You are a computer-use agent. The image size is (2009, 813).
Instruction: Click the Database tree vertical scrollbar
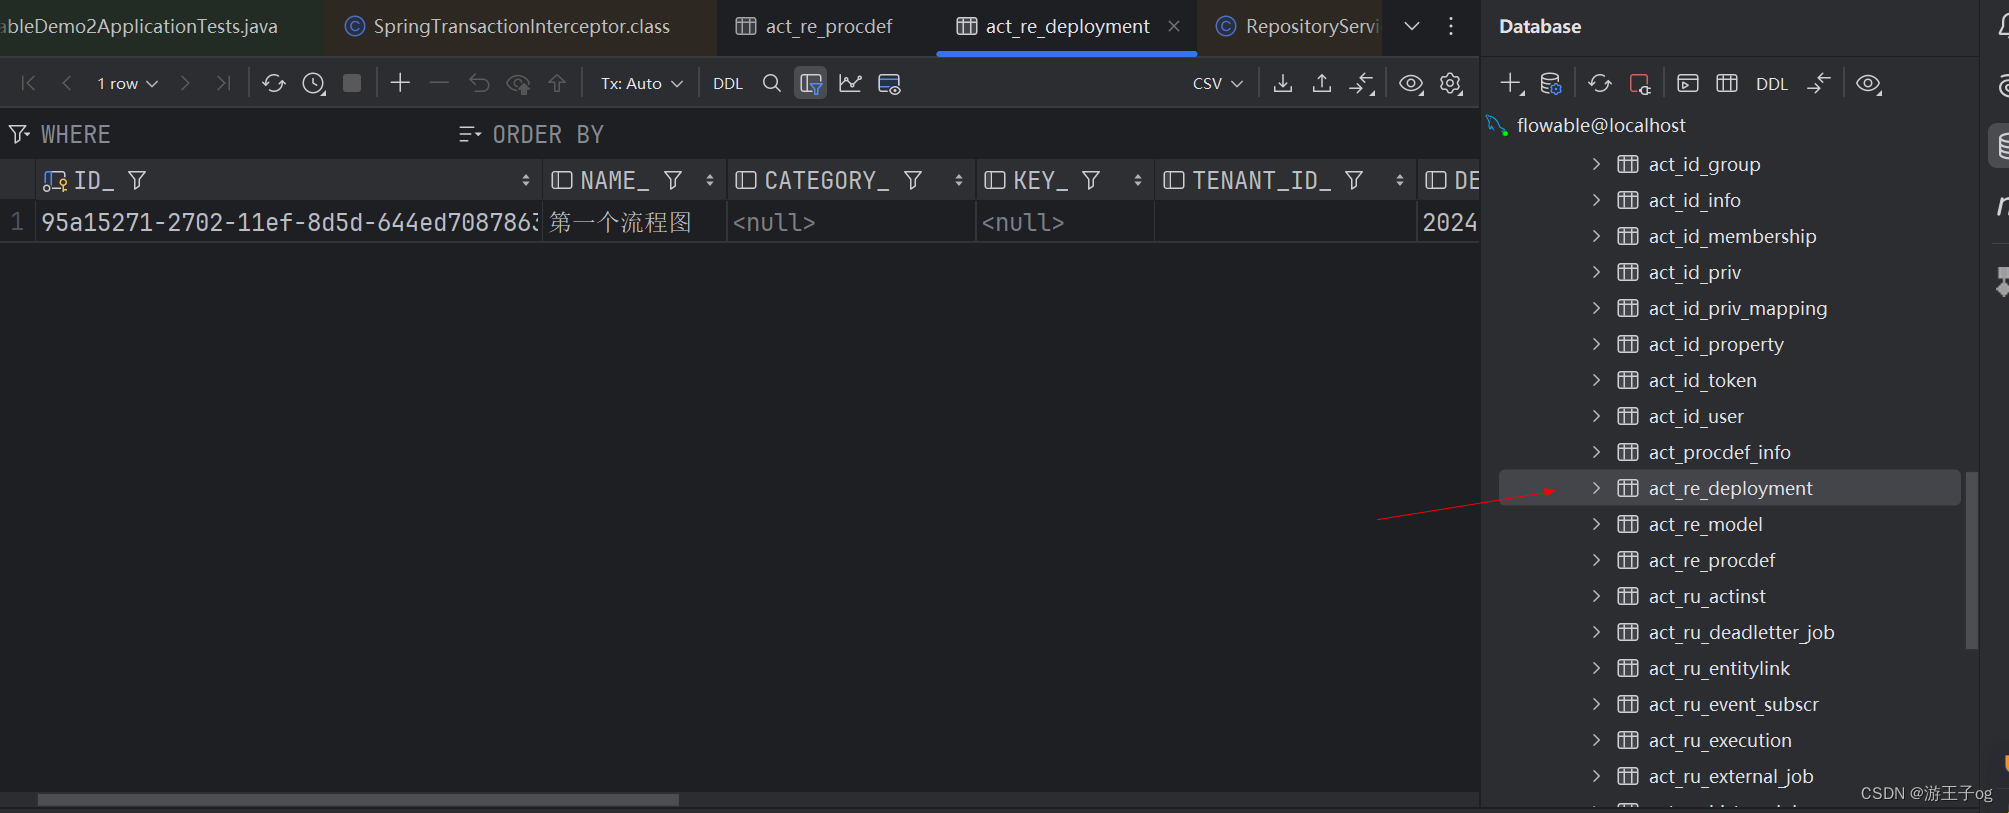click(1972, 560)
